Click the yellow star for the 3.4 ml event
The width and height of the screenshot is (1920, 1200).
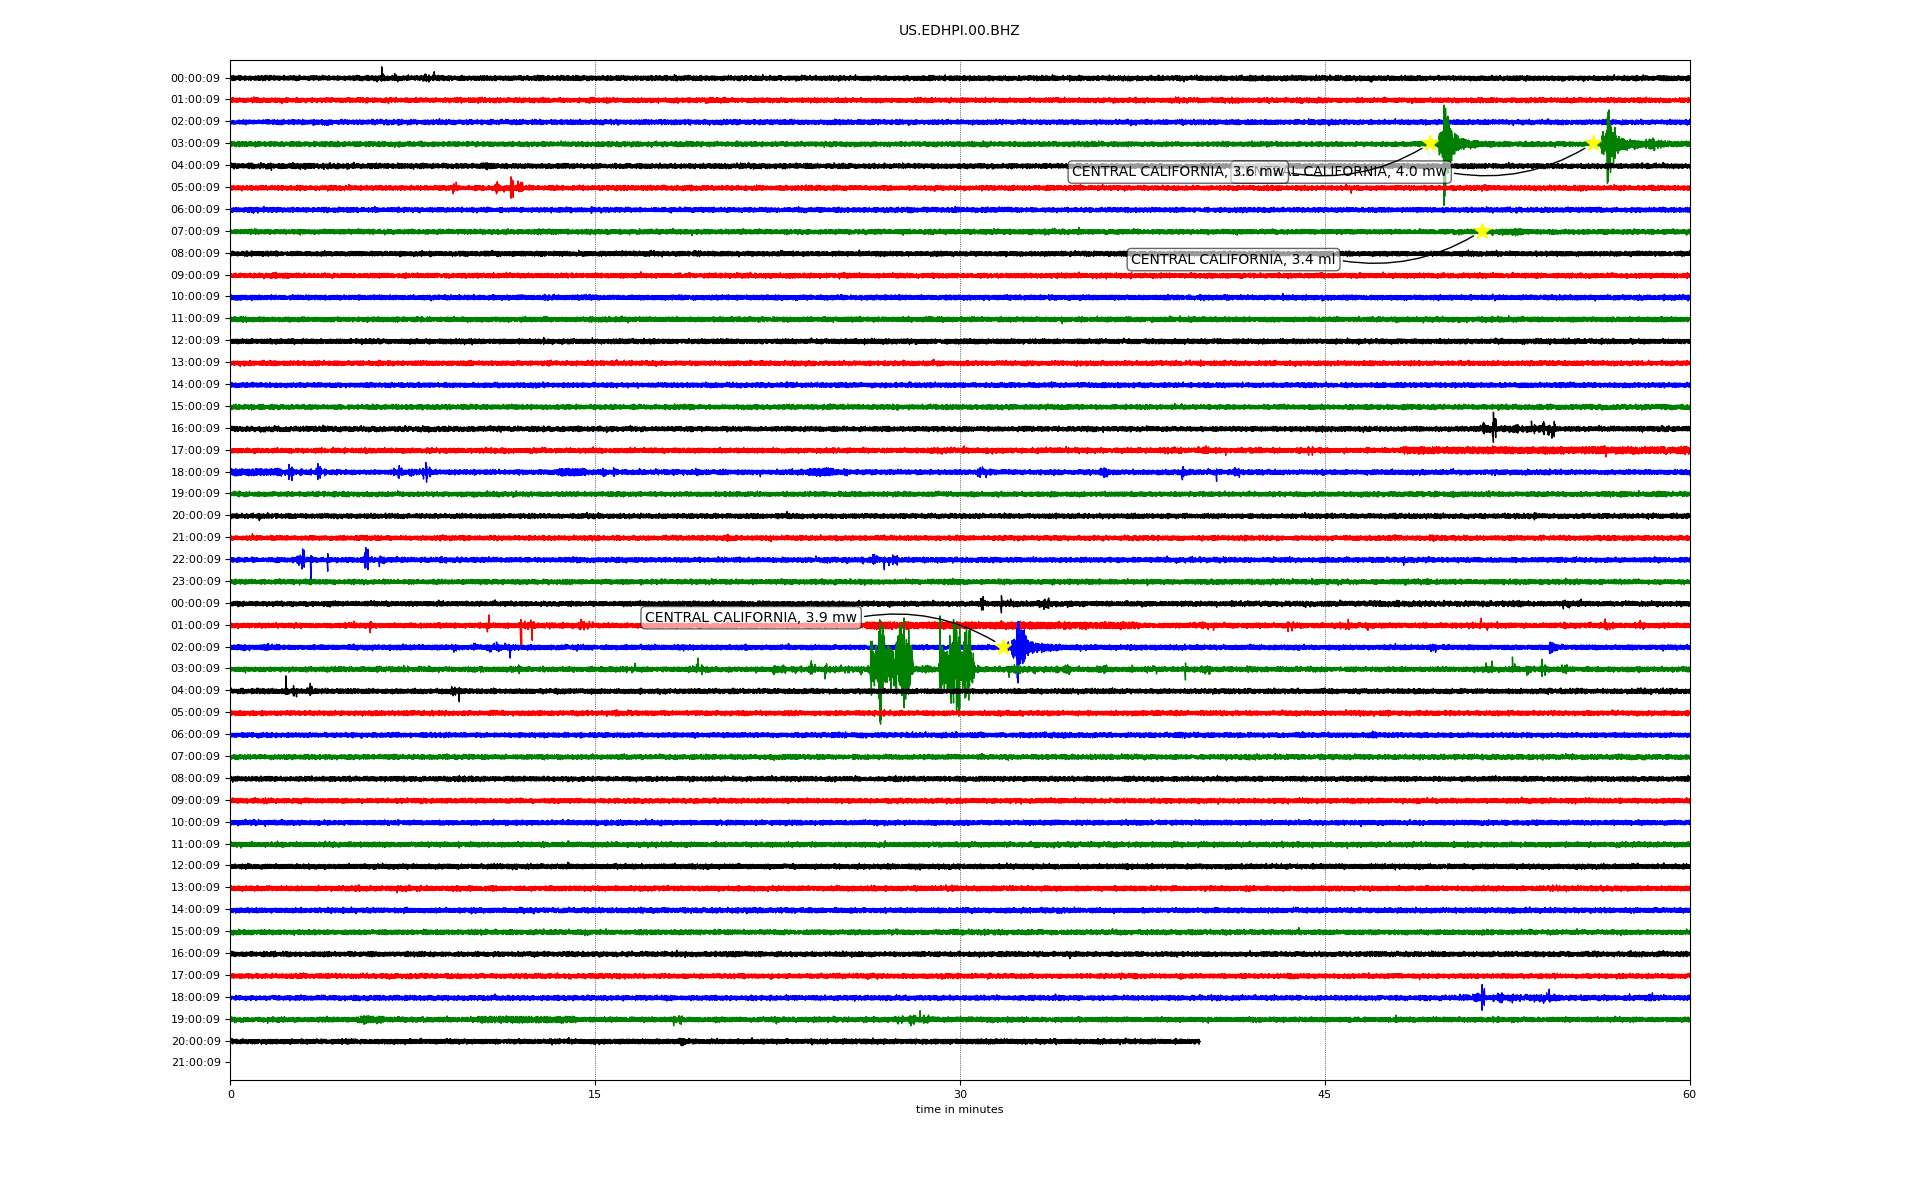[1482, 231]
